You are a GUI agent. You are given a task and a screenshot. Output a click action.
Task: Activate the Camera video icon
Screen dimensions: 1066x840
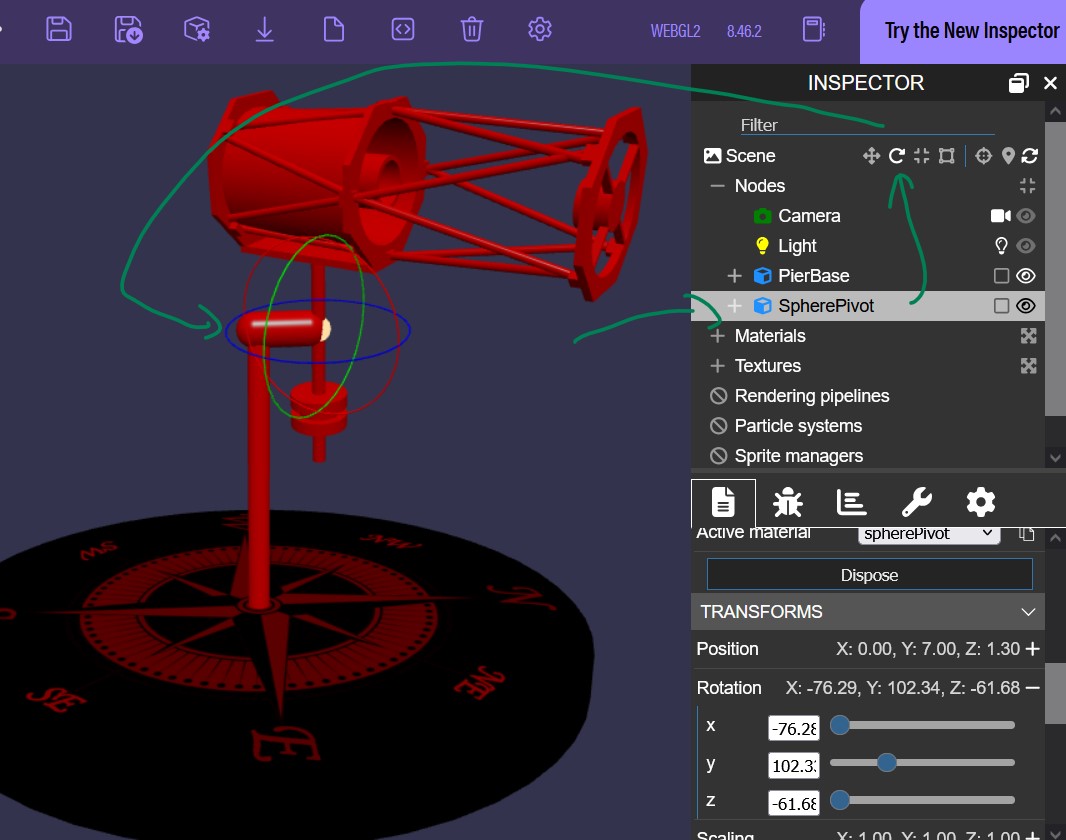(x=1001, y=215)
